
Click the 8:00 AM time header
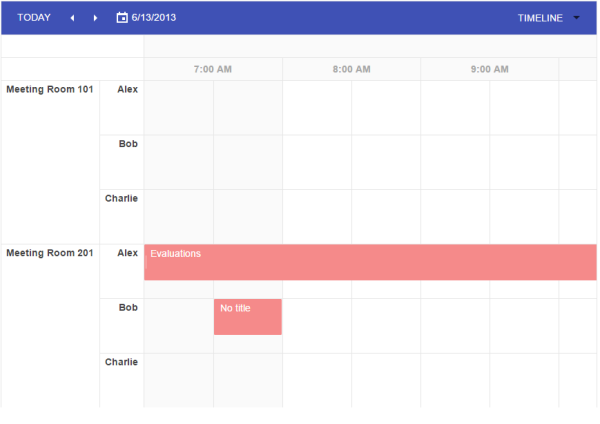point(351,69)
